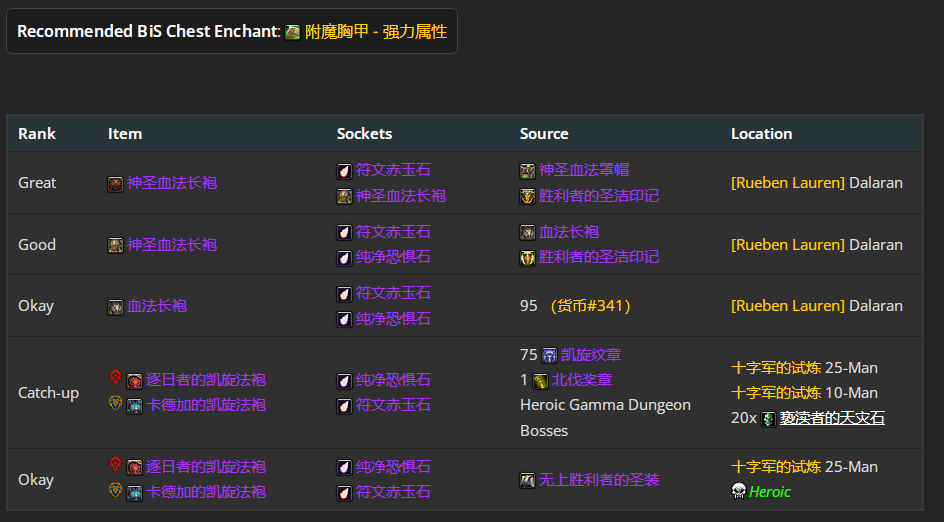This screenshot has width=944, height=522.
Task: Open the 货币#341 currency link
Action: click(x=590, y=306)
